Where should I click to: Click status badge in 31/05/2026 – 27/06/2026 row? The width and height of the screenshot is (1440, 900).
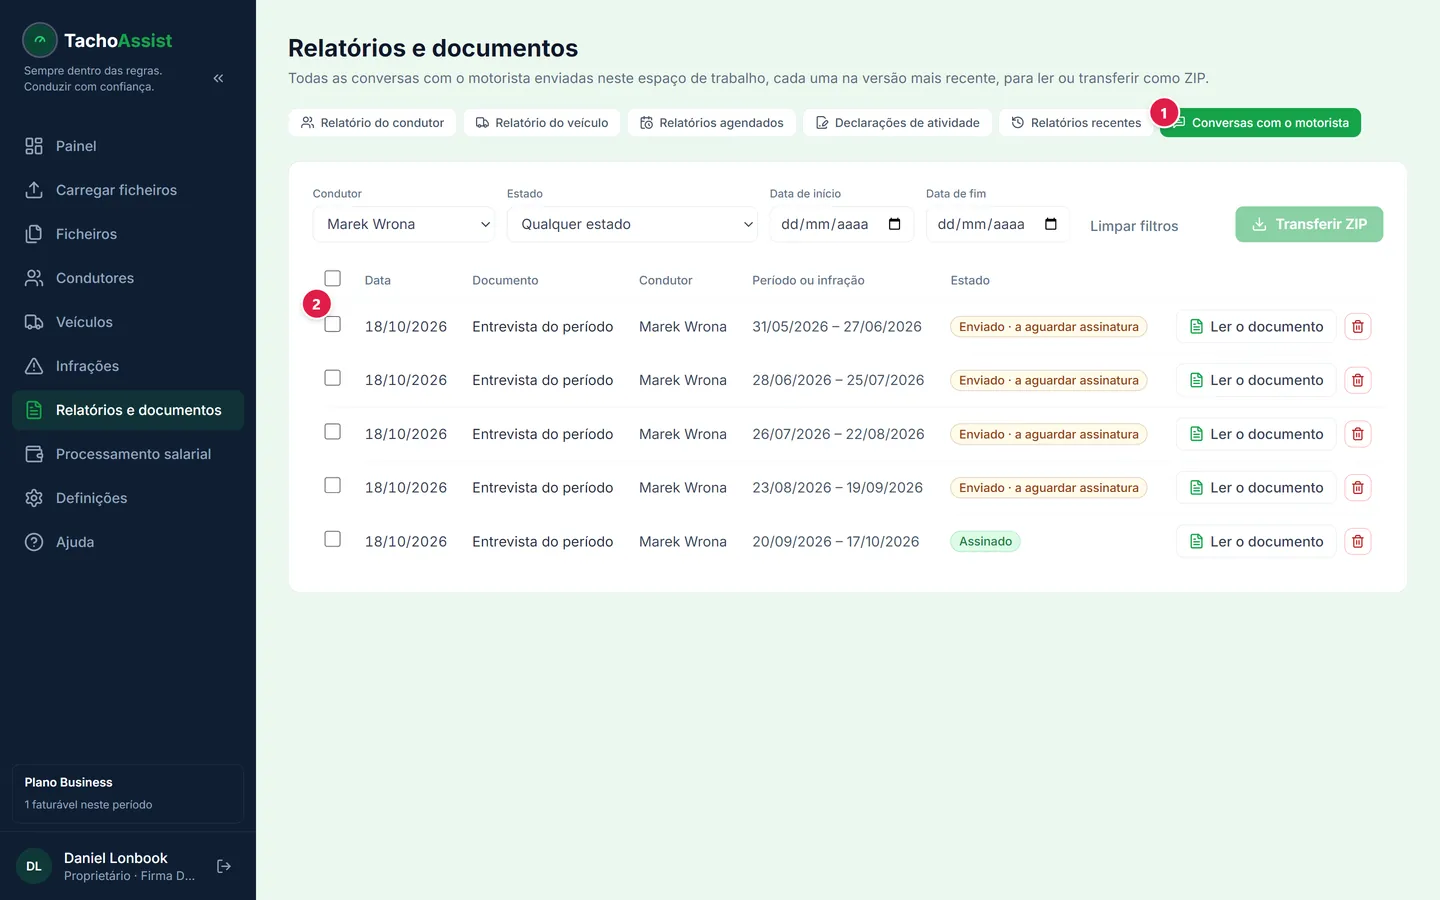(x=1048, y=327)
